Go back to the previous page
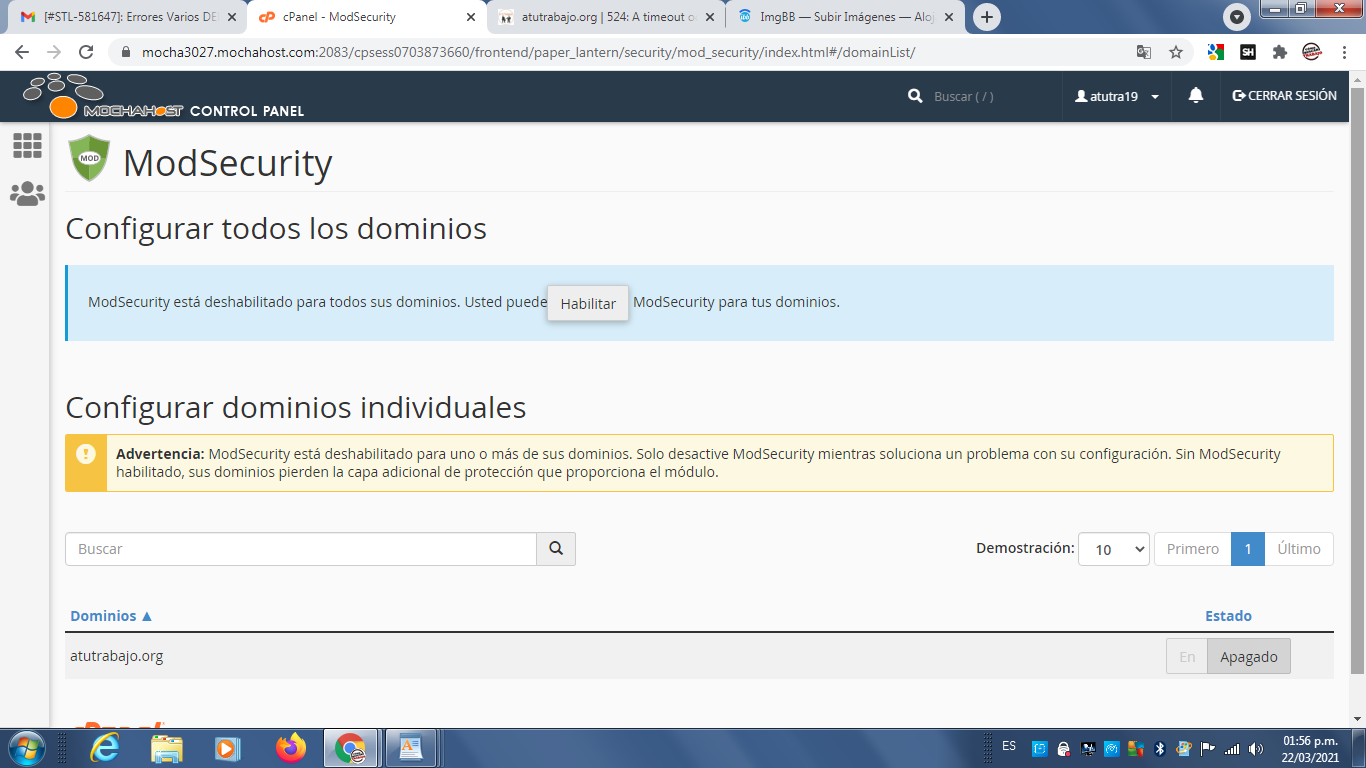1366x768 pixels. point(22,52)
